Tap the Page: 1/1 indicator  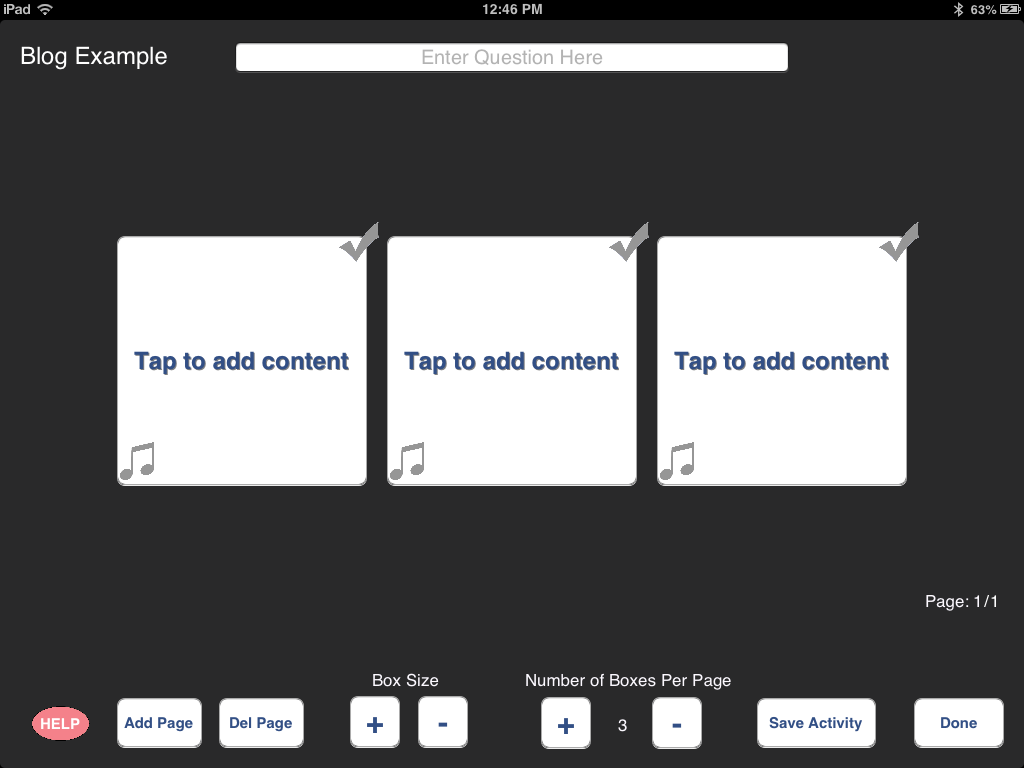(x=961, y=601)
